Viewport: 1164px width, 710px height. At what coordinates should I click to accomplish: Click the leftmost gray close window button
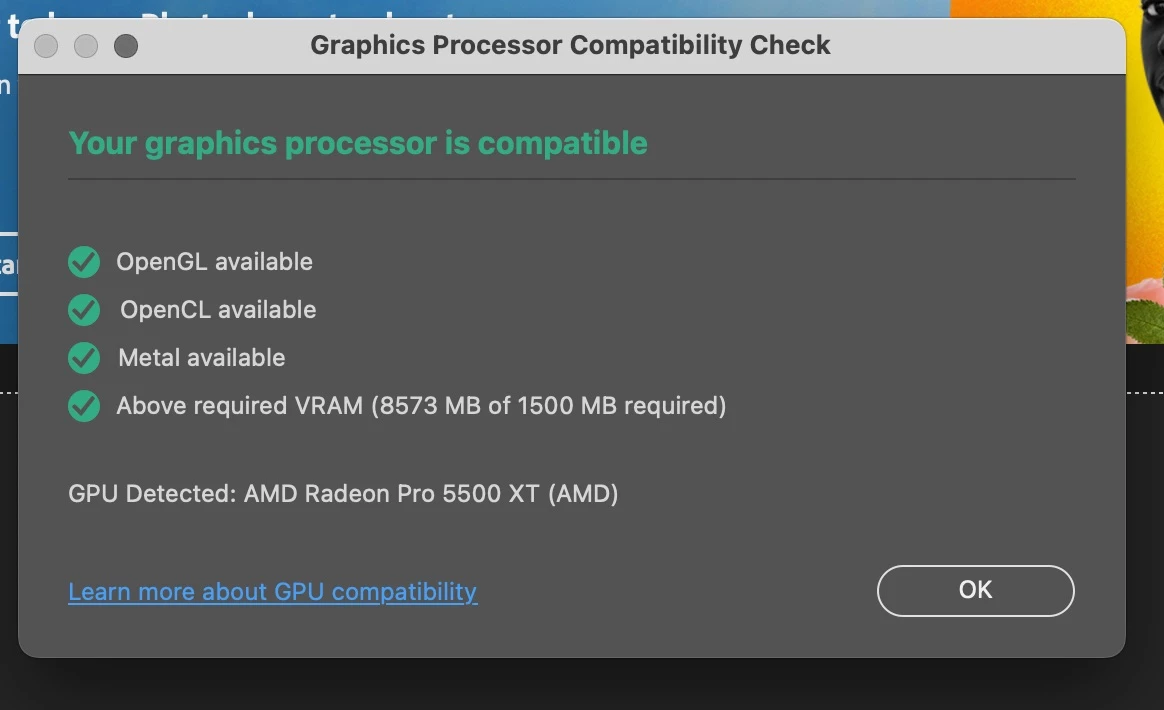46,46
